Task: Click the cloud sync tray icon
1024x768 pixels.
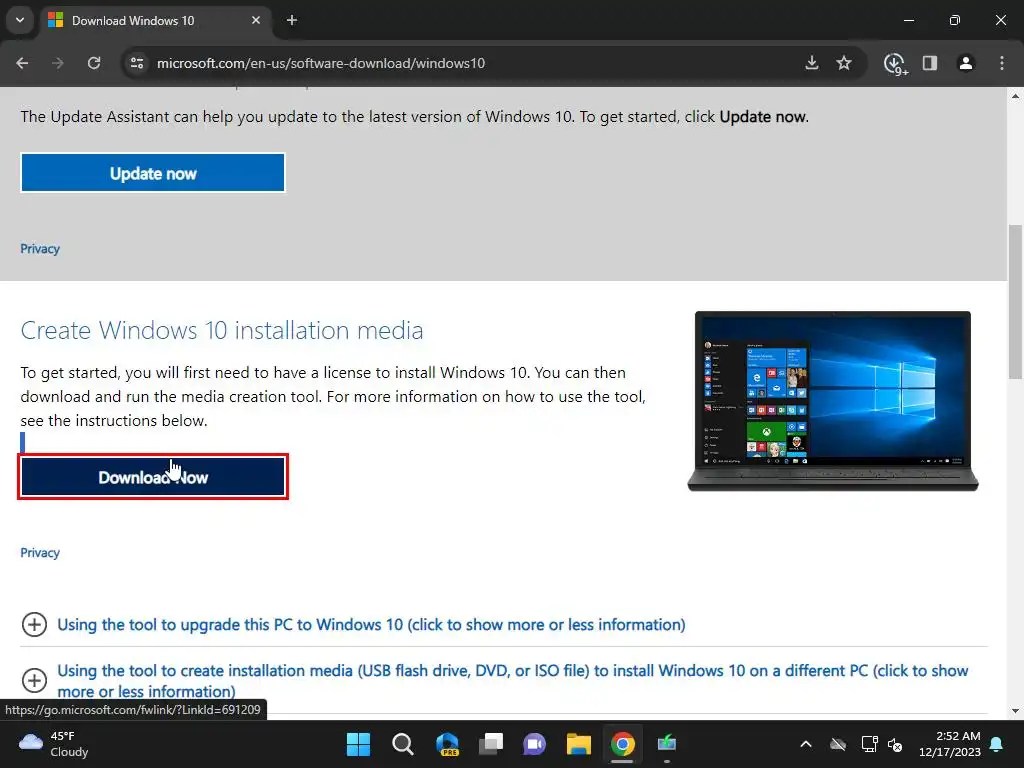Action: [838, 744]
